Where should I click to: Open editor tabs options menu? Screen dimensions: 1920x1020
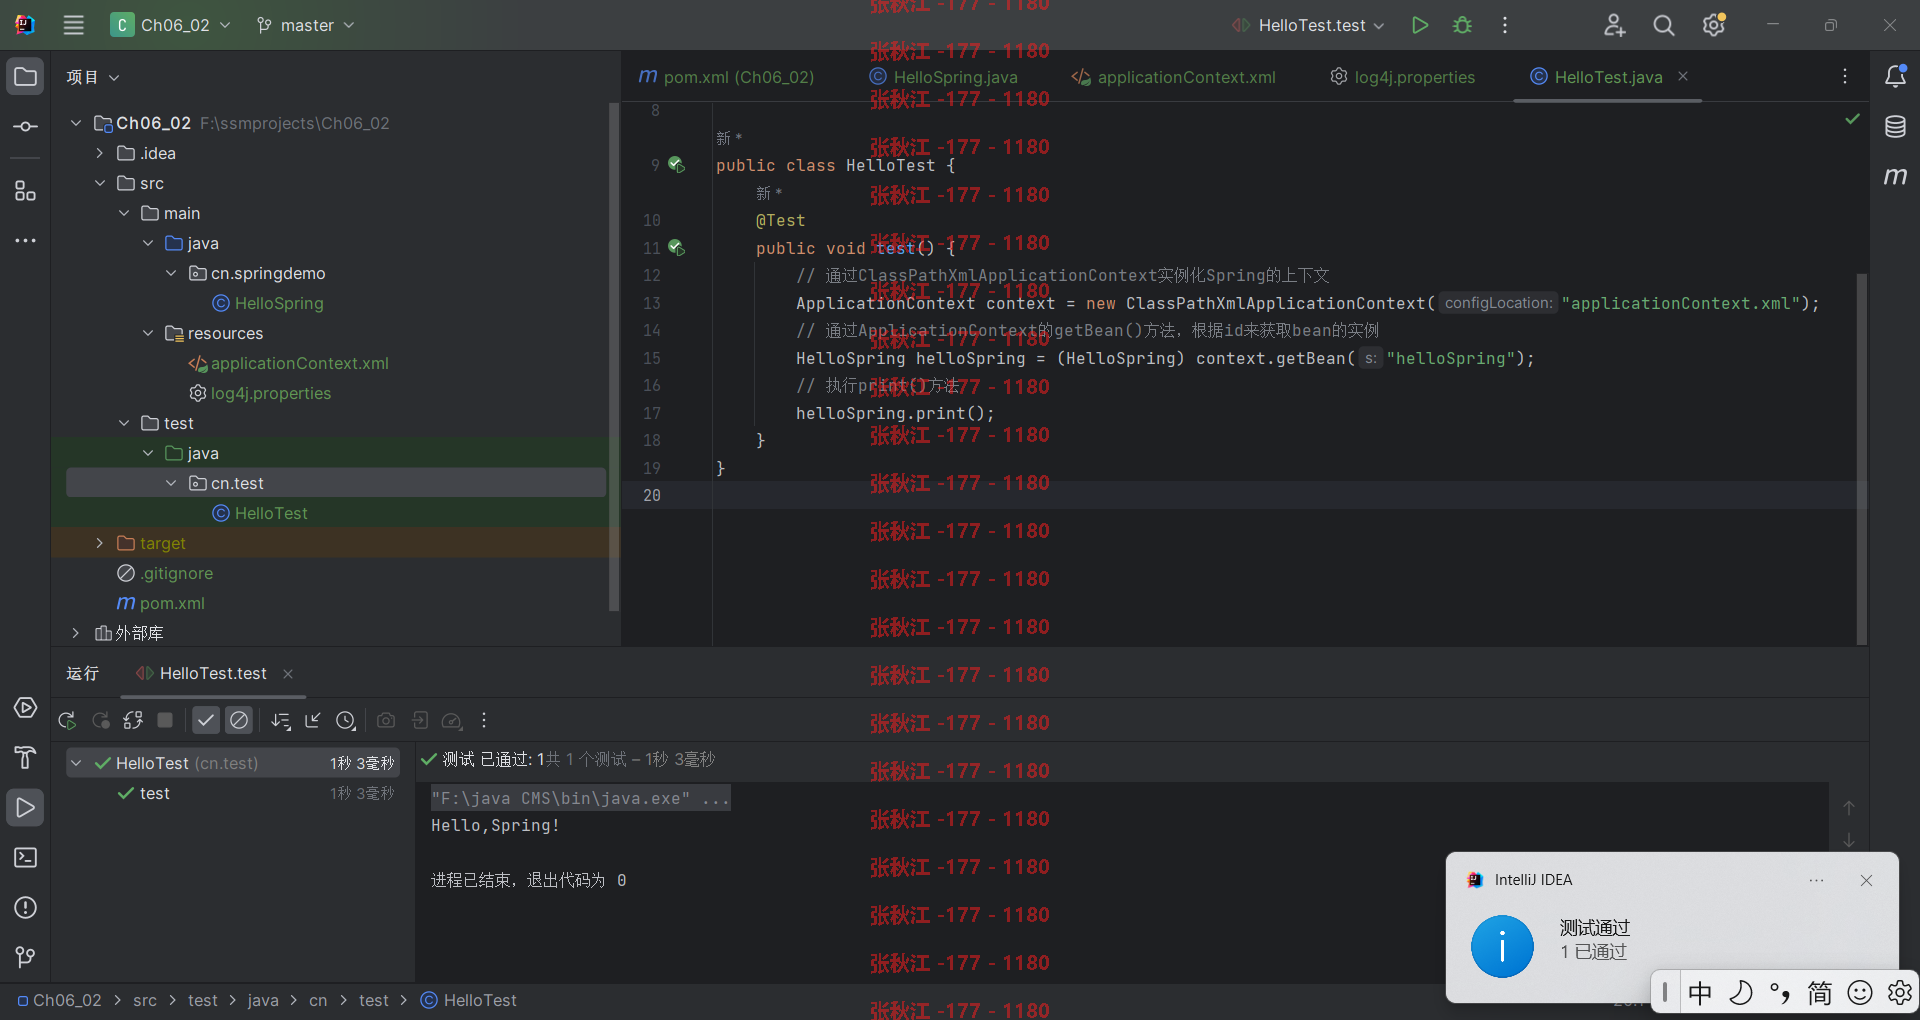coord(1845,76)
